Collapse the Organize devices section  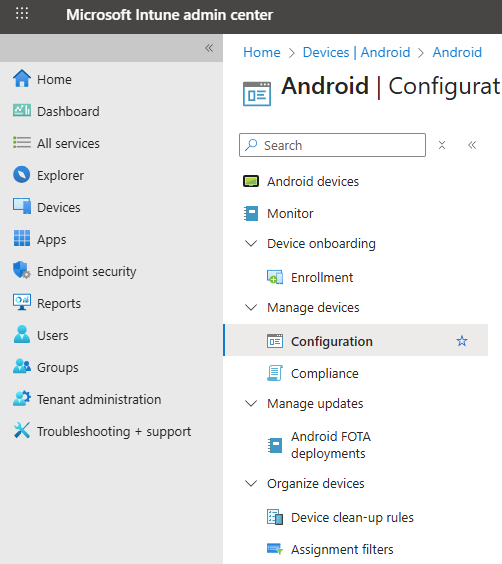251,483
